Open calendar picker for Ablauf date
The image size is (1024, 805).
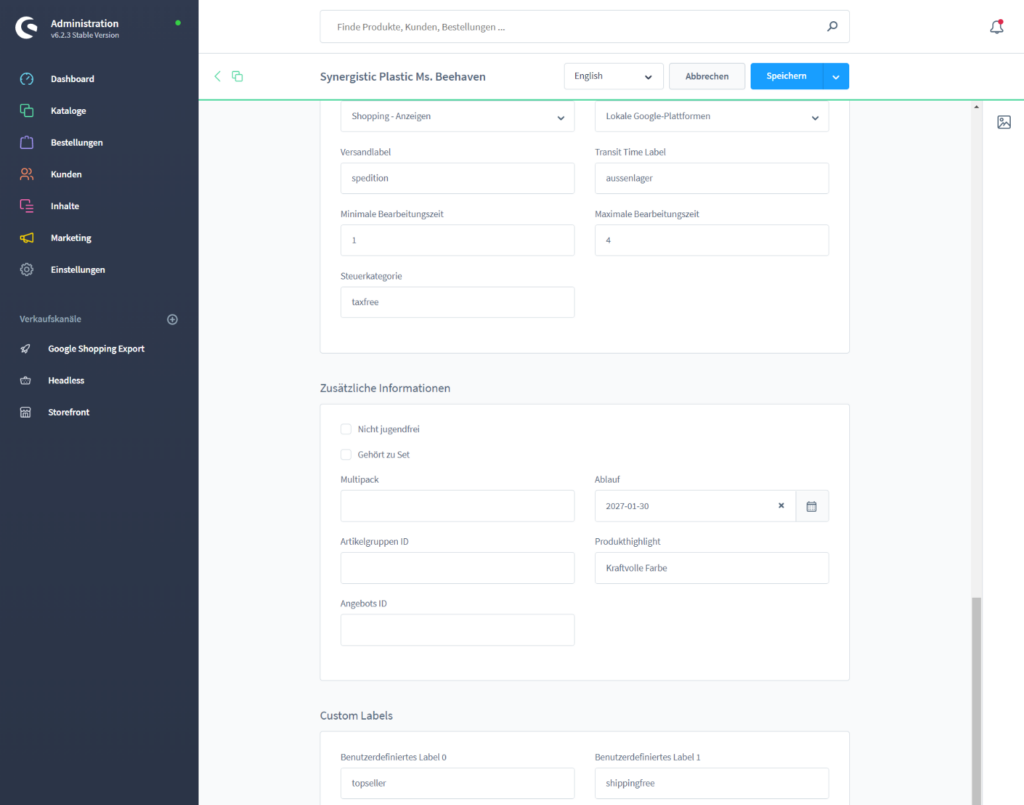pos(812,506)
